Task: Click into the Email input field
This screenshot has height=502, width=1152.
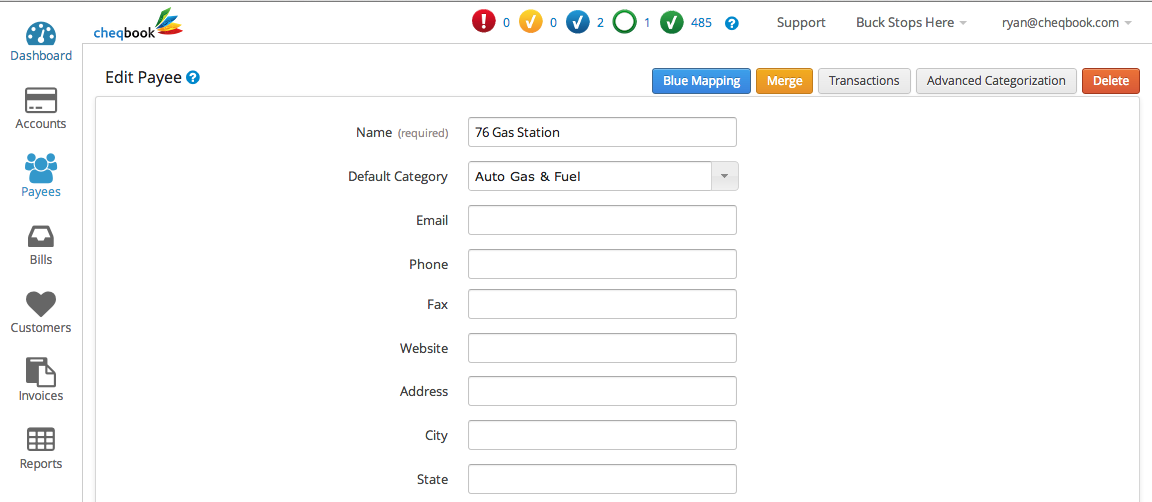Action: click(602, 220)
